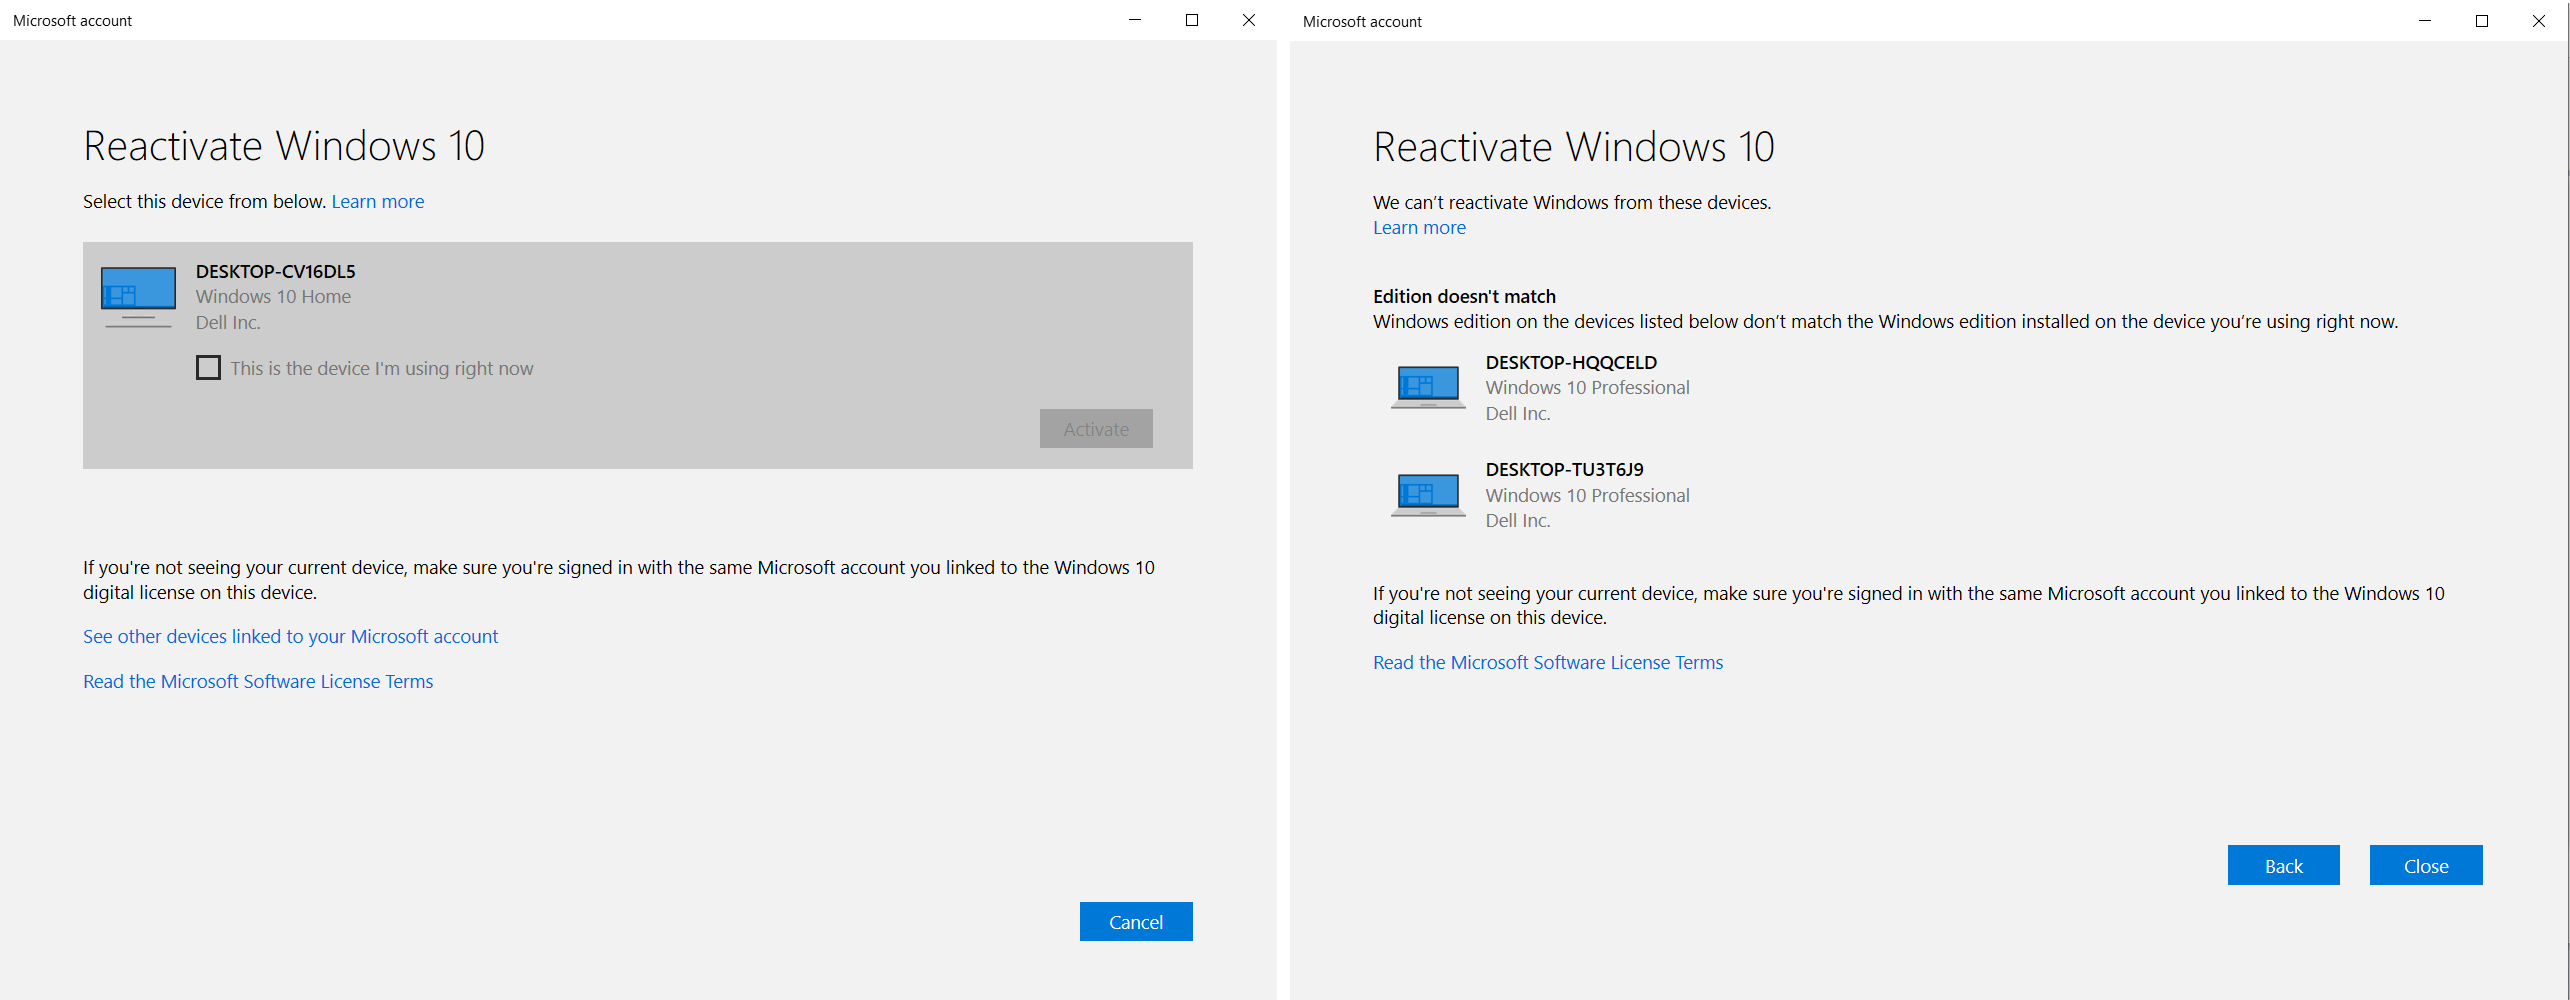Click the 'Edition doesn't match' heading
Screen dimensions: 2570x1000
pyautogui.click(x=1464, y=297)
